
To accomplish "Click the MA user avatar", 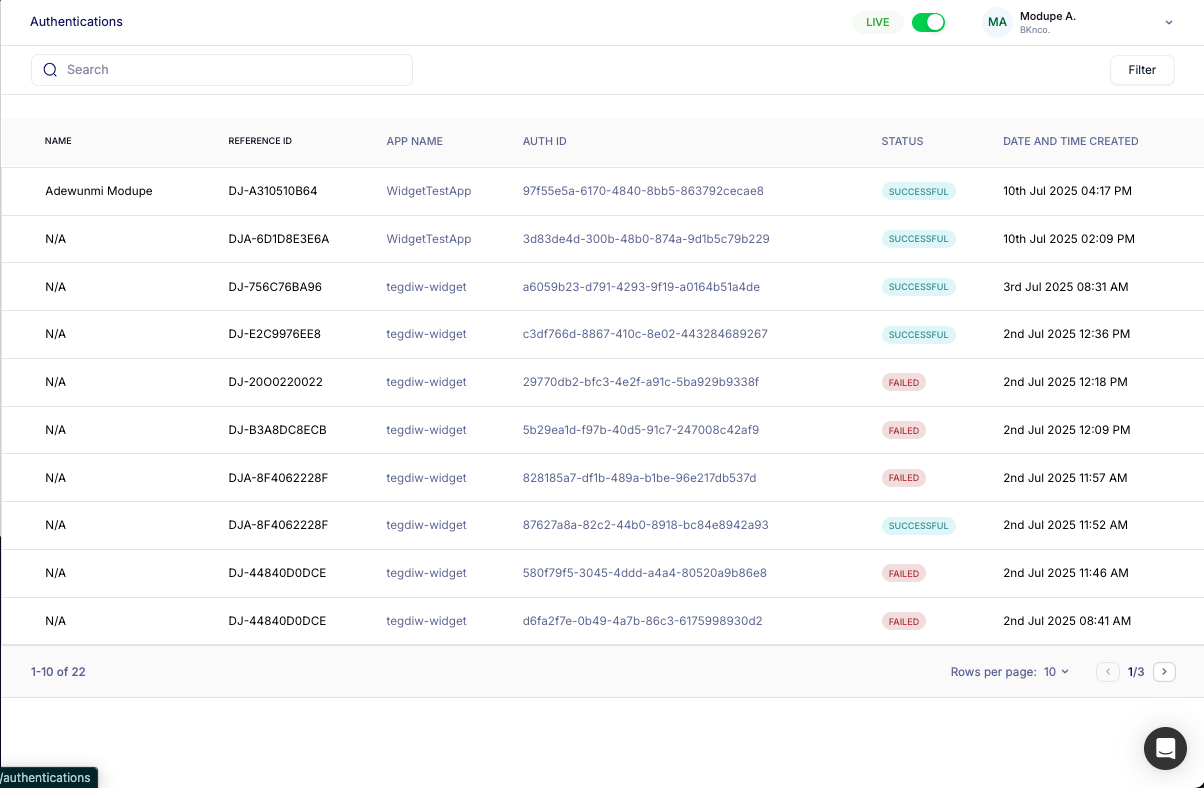I will pyautogui.click(x=997, y=22).
